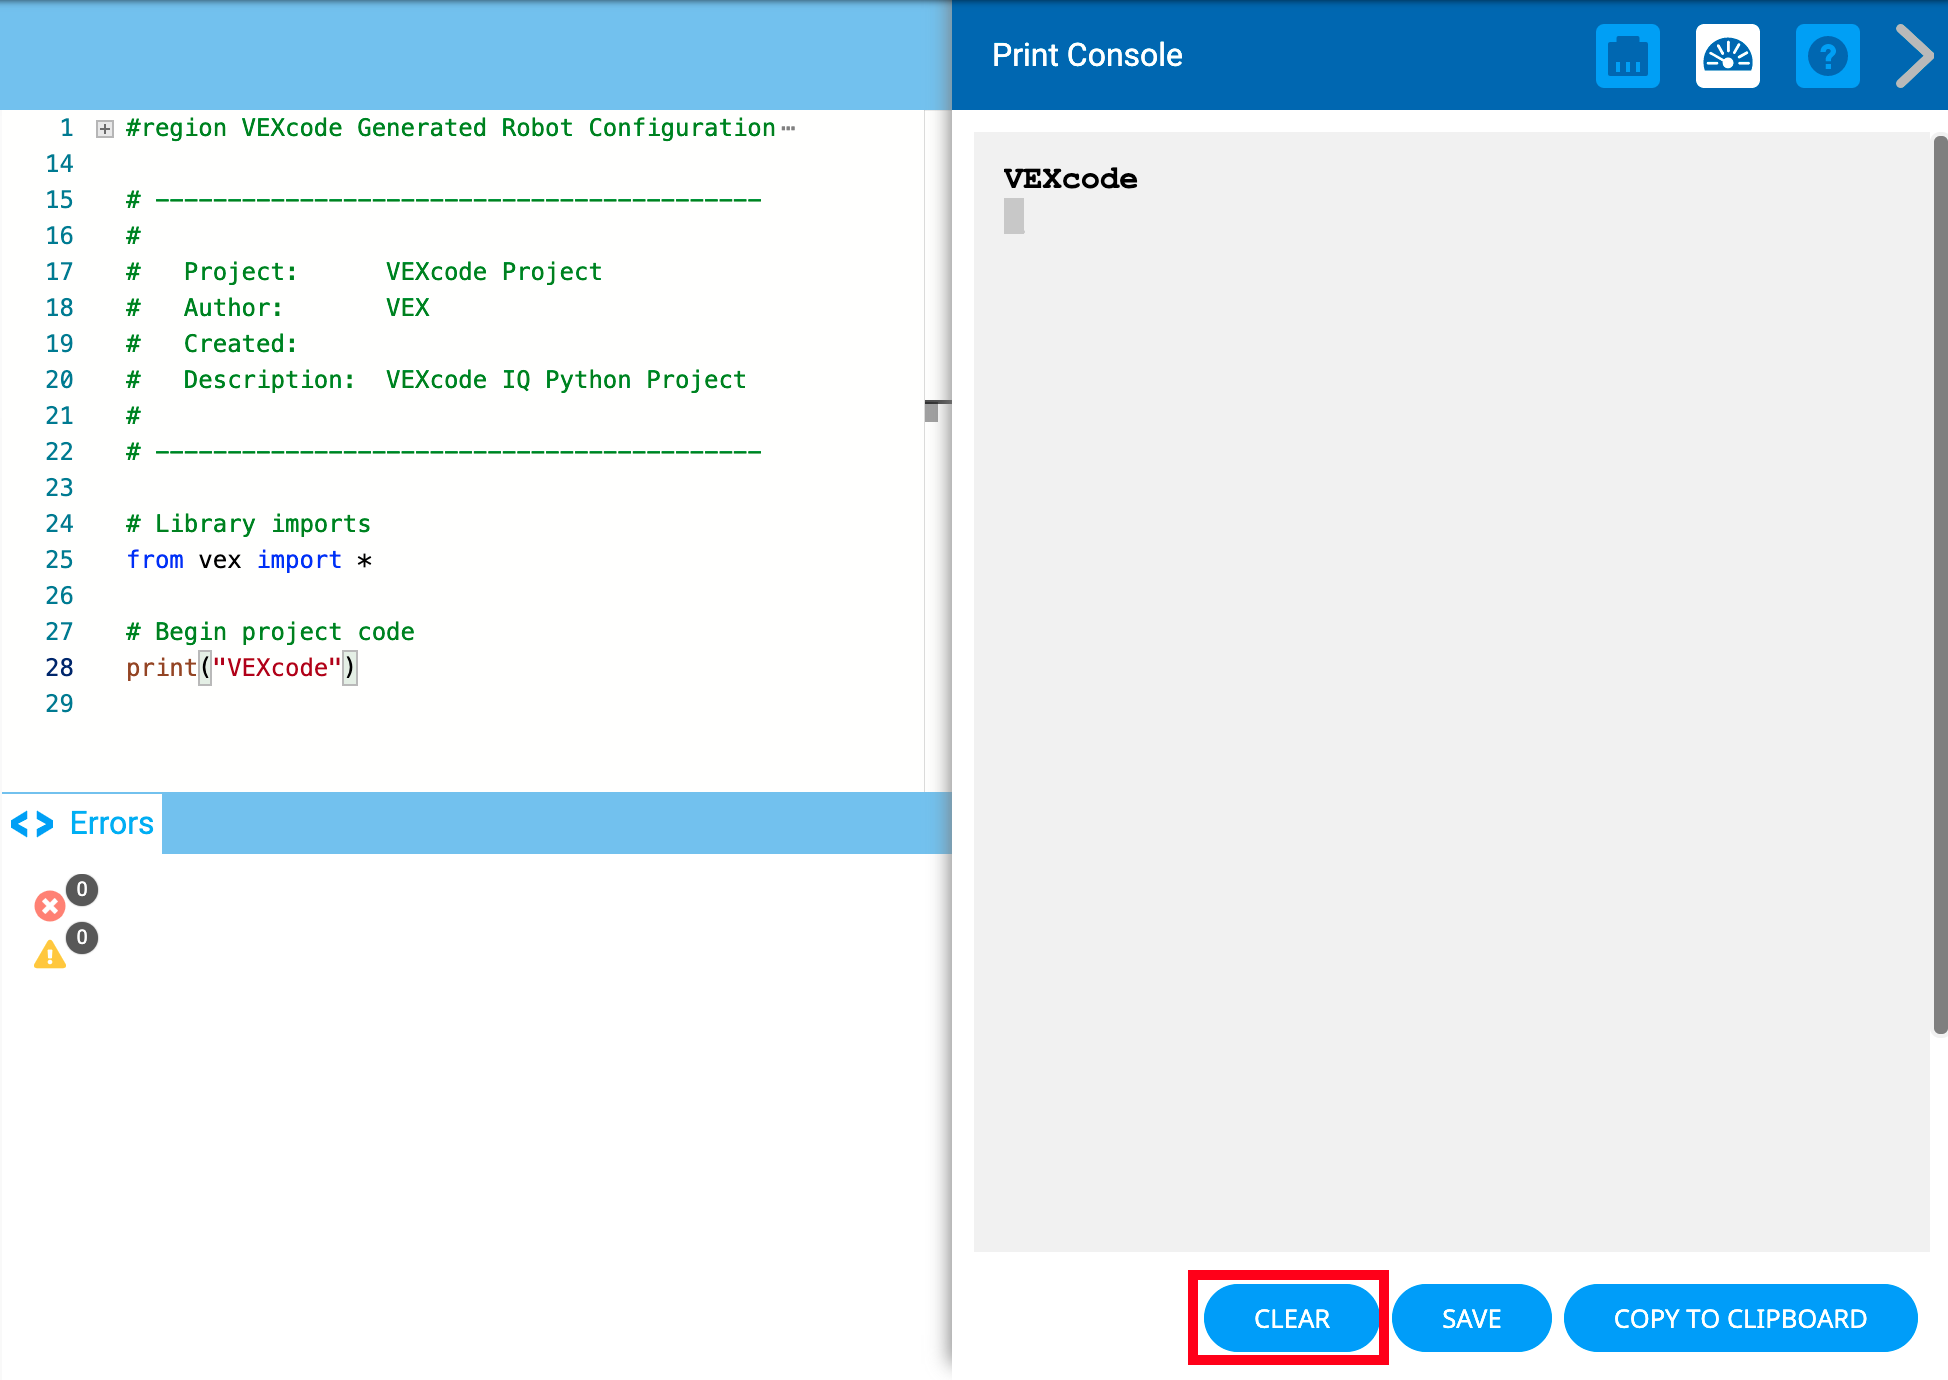This screenshot has width=1948, height=1380.
Task: Click the code brackets icon beside Errors label
Action: pos(31,823)
